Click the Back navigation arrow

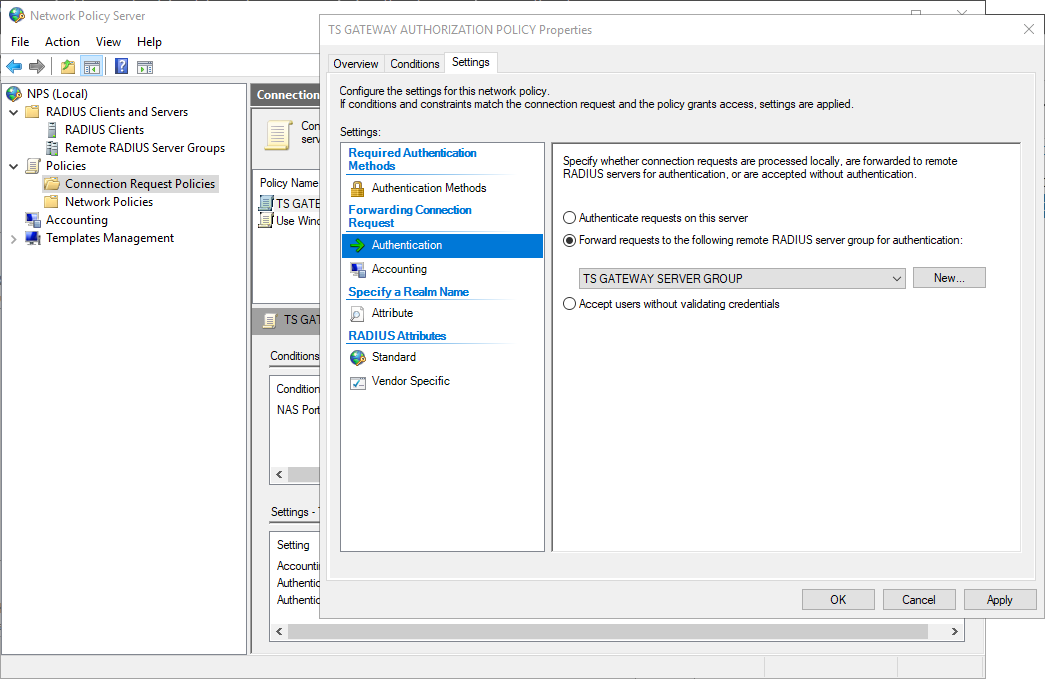pyautogui.click(x=12, y=66)
